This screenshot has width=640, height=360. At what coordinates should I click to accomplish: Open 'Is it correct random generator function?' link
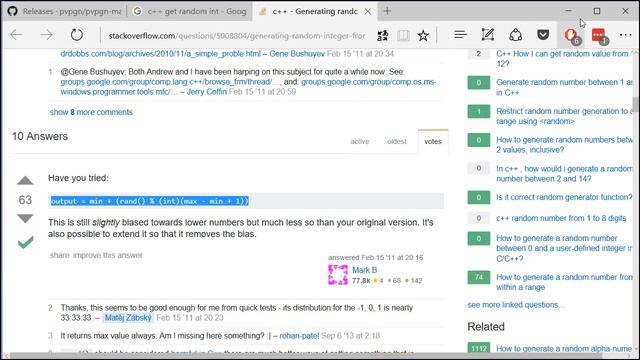point(564,197)
